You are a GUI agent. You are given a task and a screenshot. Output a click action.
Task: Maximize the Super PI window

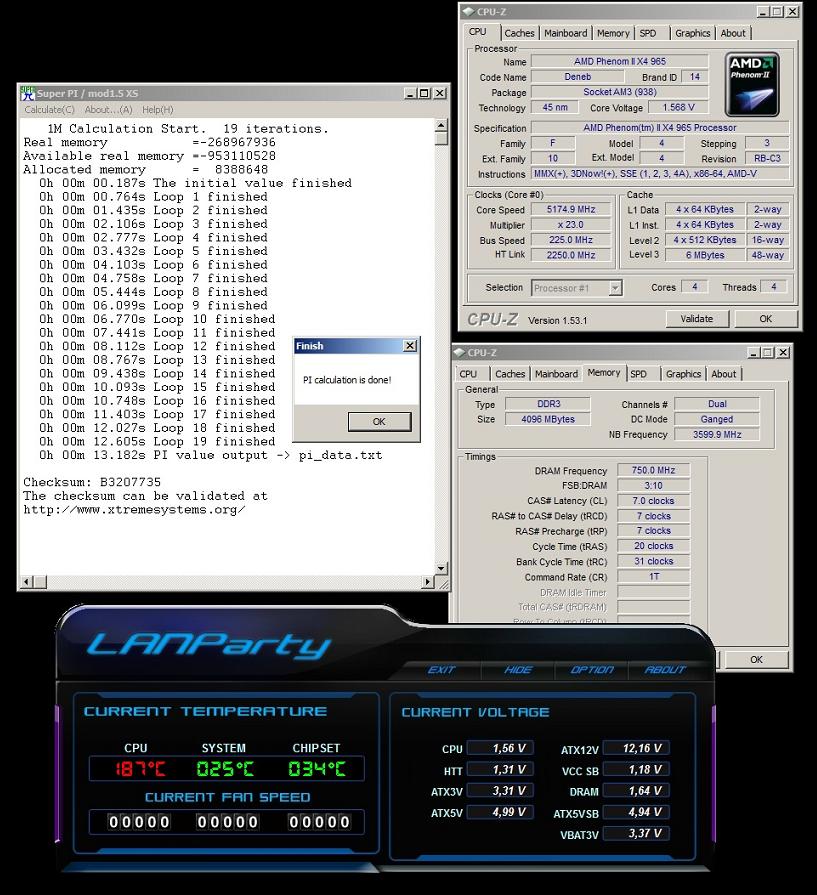click(x=424, y=94)
